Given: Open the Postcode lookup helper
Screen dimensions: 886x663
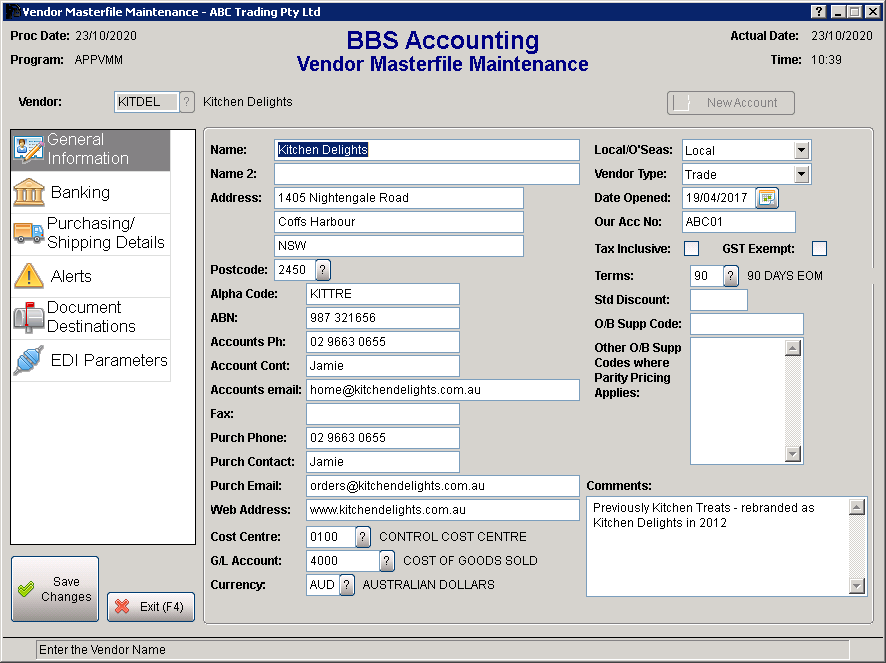Looking at the screenshot, I should [x=323, y=270].
